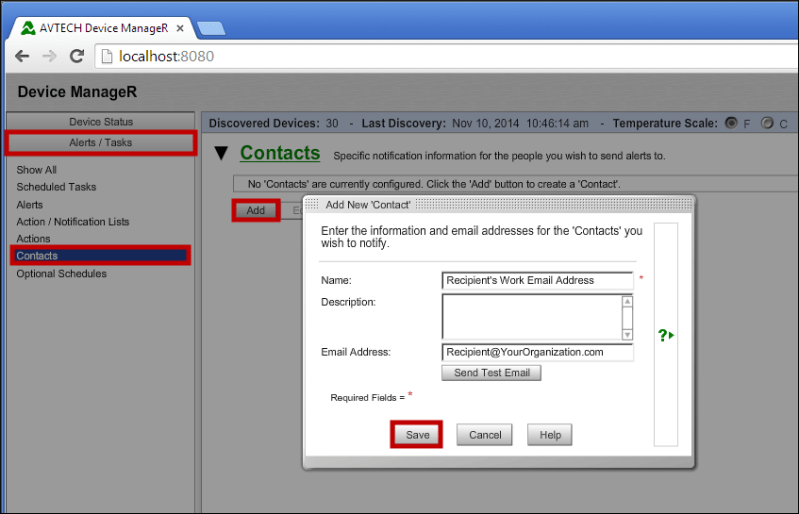Open Actions in sidebar

tap(33, 239)
